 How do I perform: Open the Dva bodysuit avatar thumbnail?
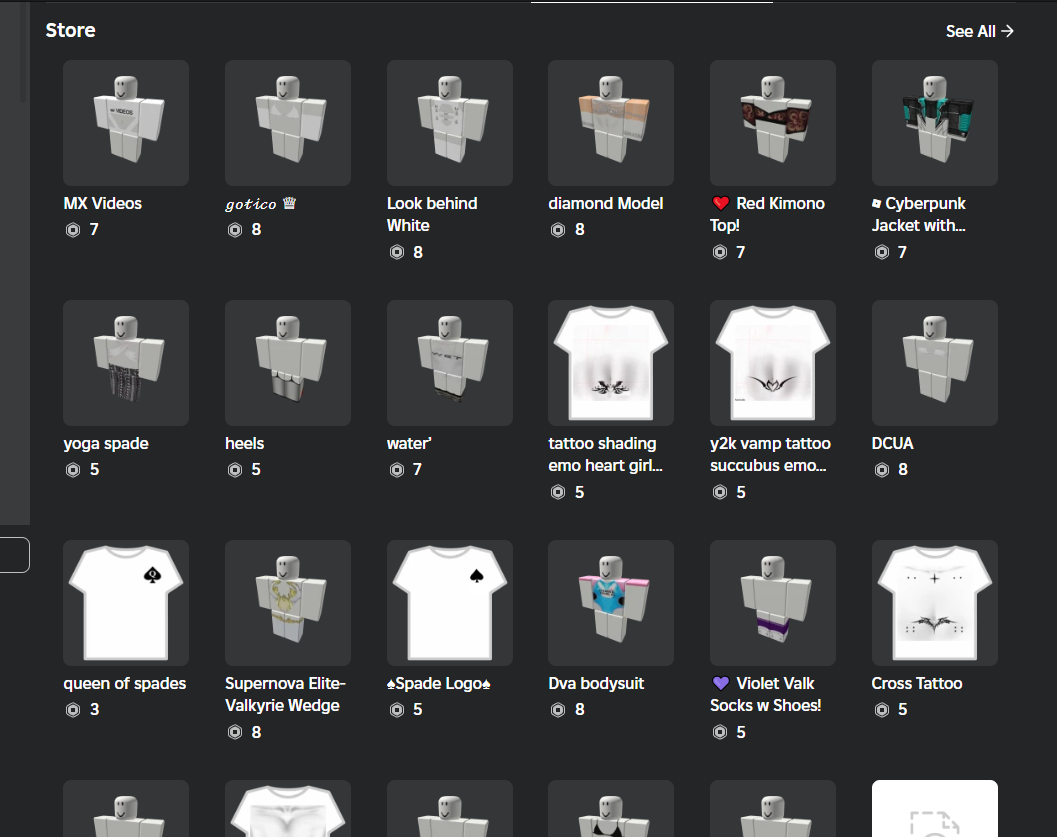(611, 602)
